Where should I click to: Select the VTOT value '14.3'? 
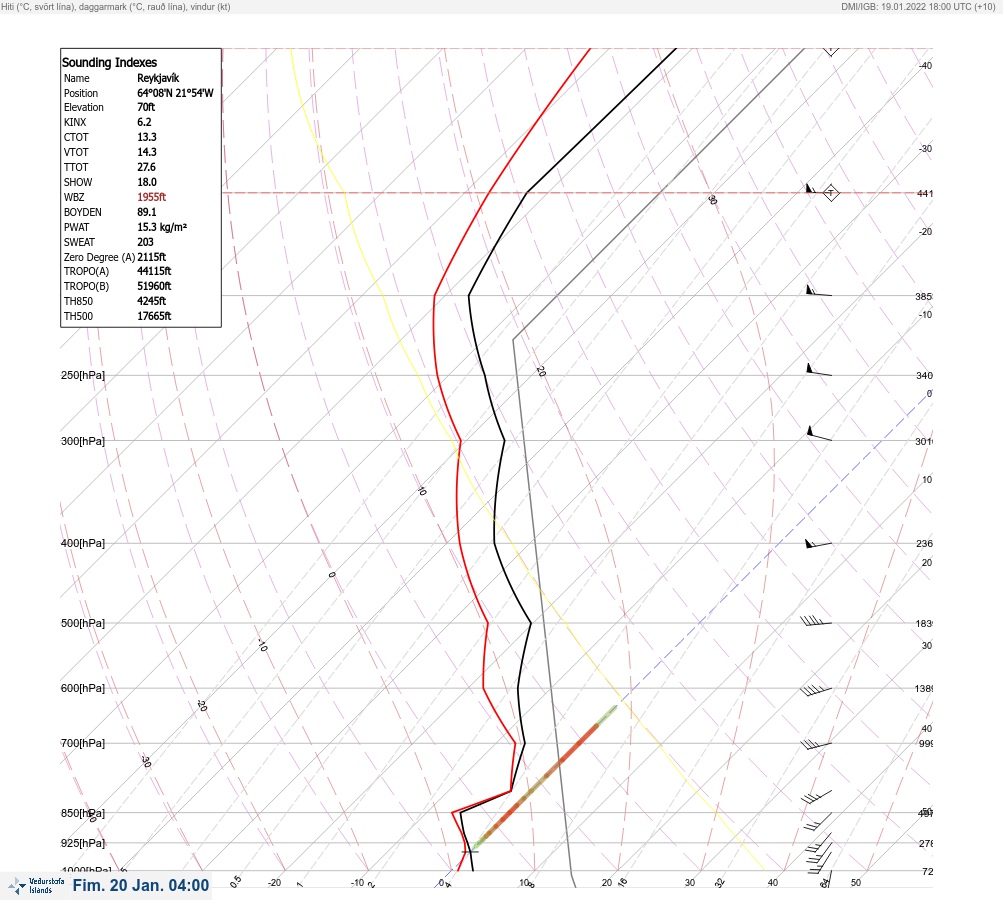click(x=146, y=152)
